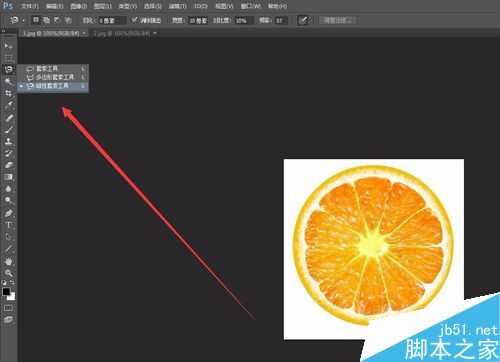Click the black foreground color swatch
Image resolution: width=500 pixels, height=362 pixels.
pyautogui.click(x=6, y=291)
